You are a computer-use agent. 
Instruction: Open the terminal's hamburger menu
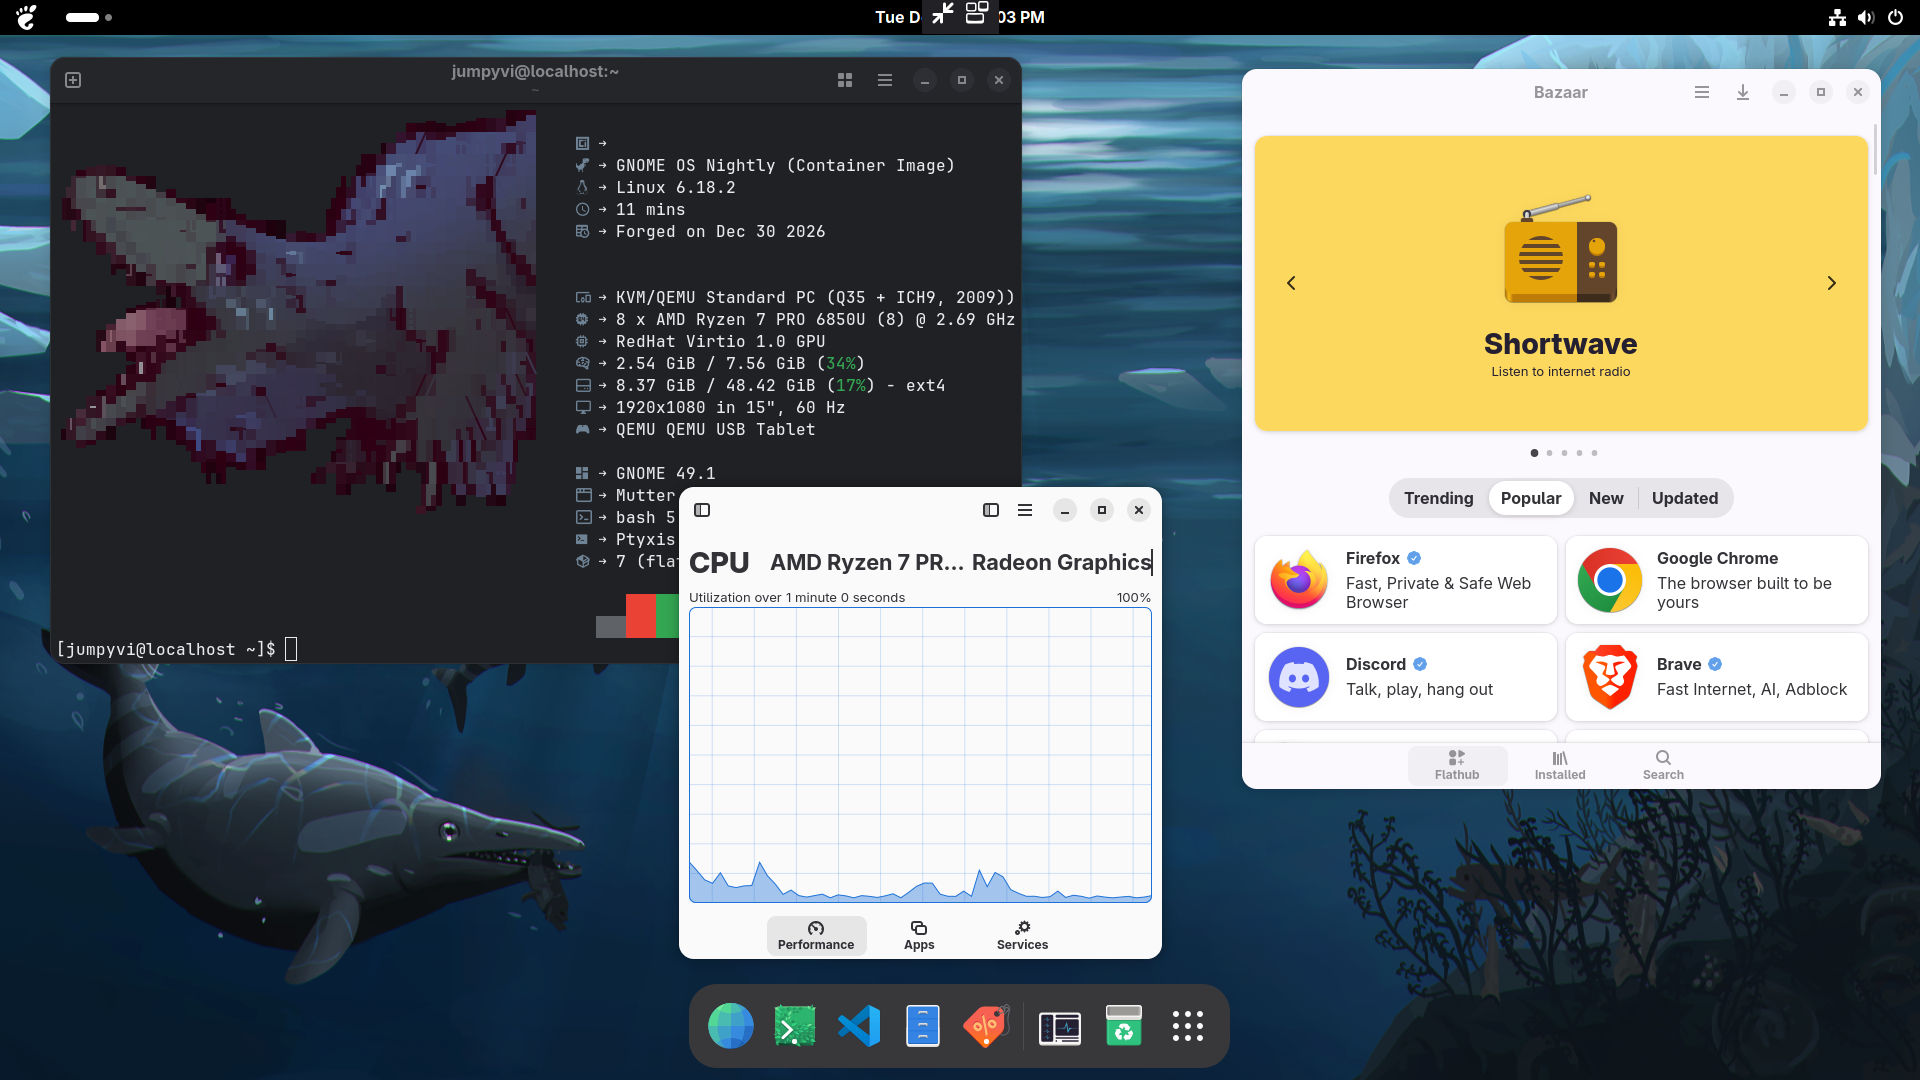[x=884, y=80]
